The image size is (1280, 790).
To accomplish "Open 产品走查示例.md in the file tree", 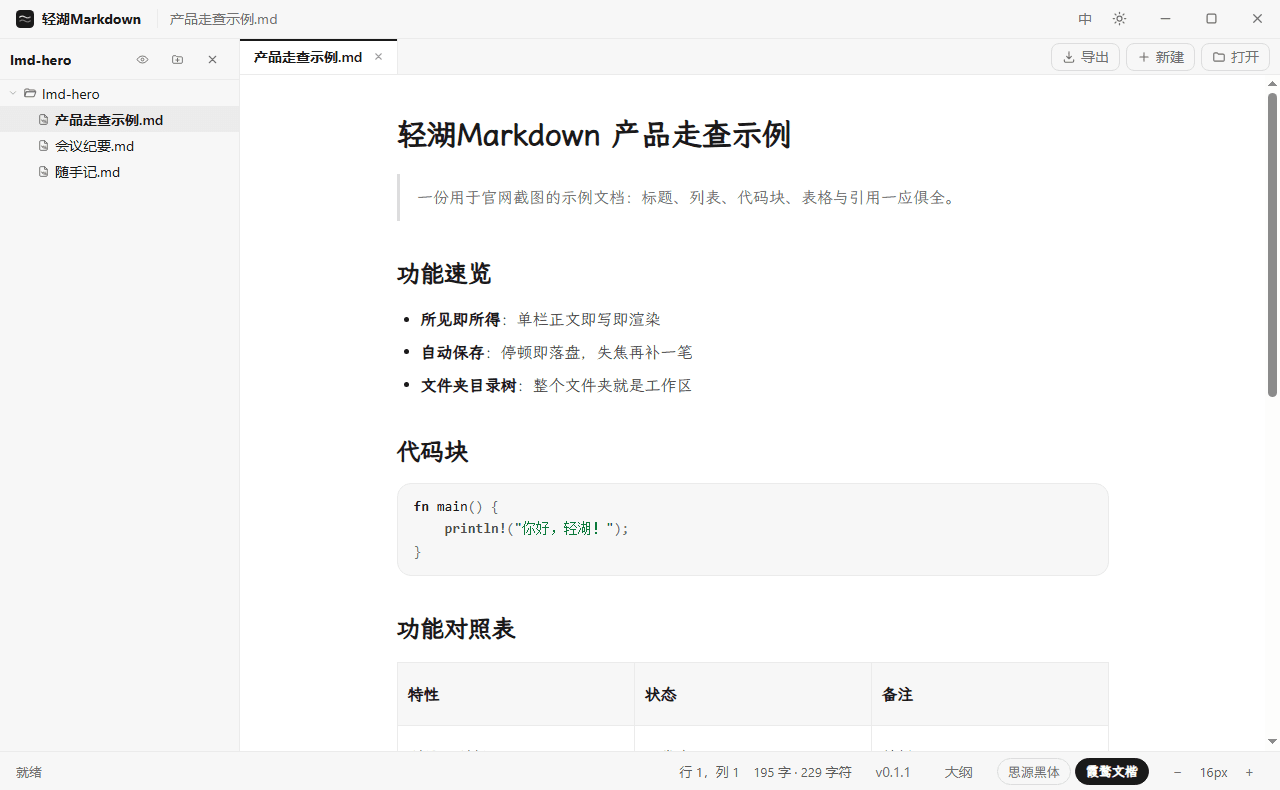I will tap(120, 120).
